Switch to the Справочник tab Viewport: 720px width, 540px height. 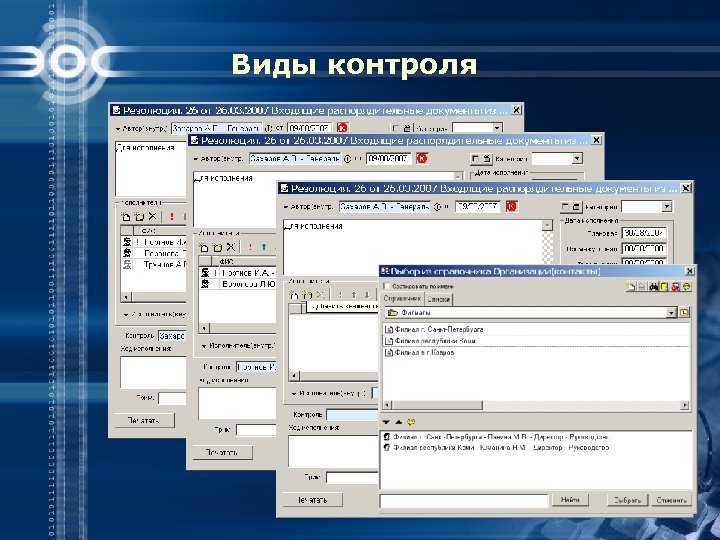coord(402,299)
